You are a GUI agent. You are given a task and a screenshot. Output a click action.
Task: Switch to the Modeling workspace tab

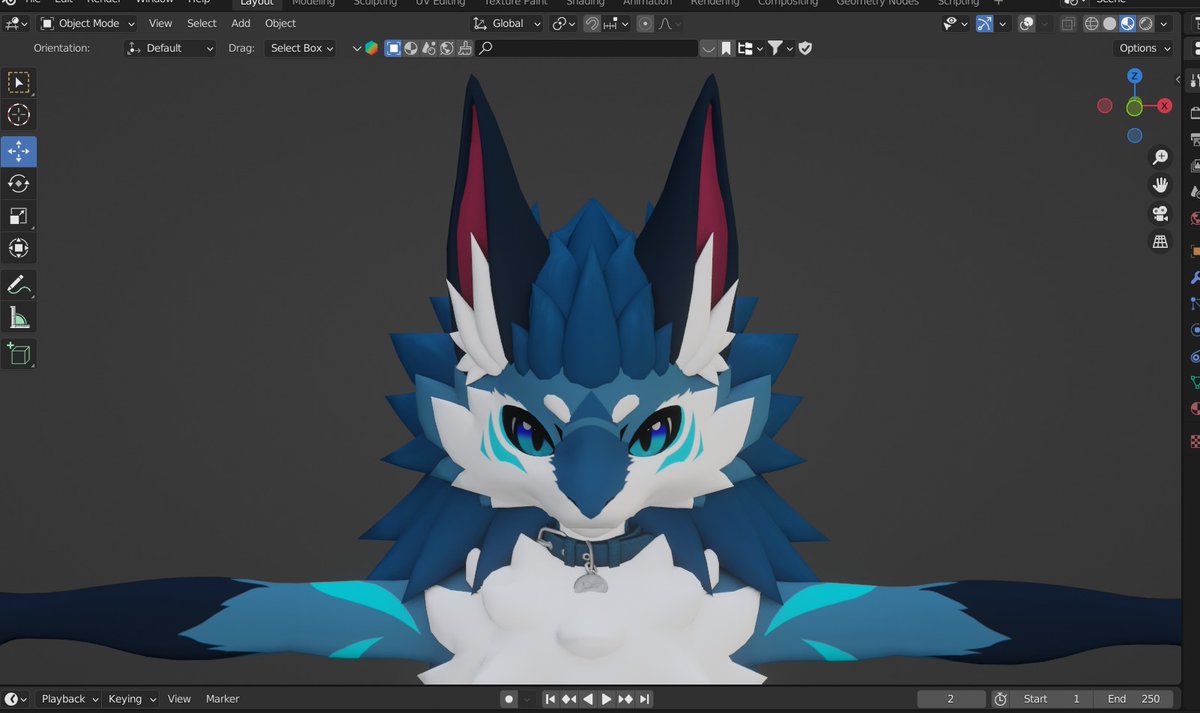pos(313,3)
